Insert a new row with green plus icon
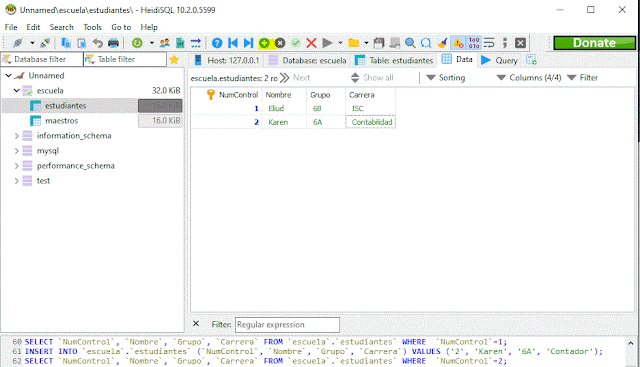640x367 pixels. [264, 43]
